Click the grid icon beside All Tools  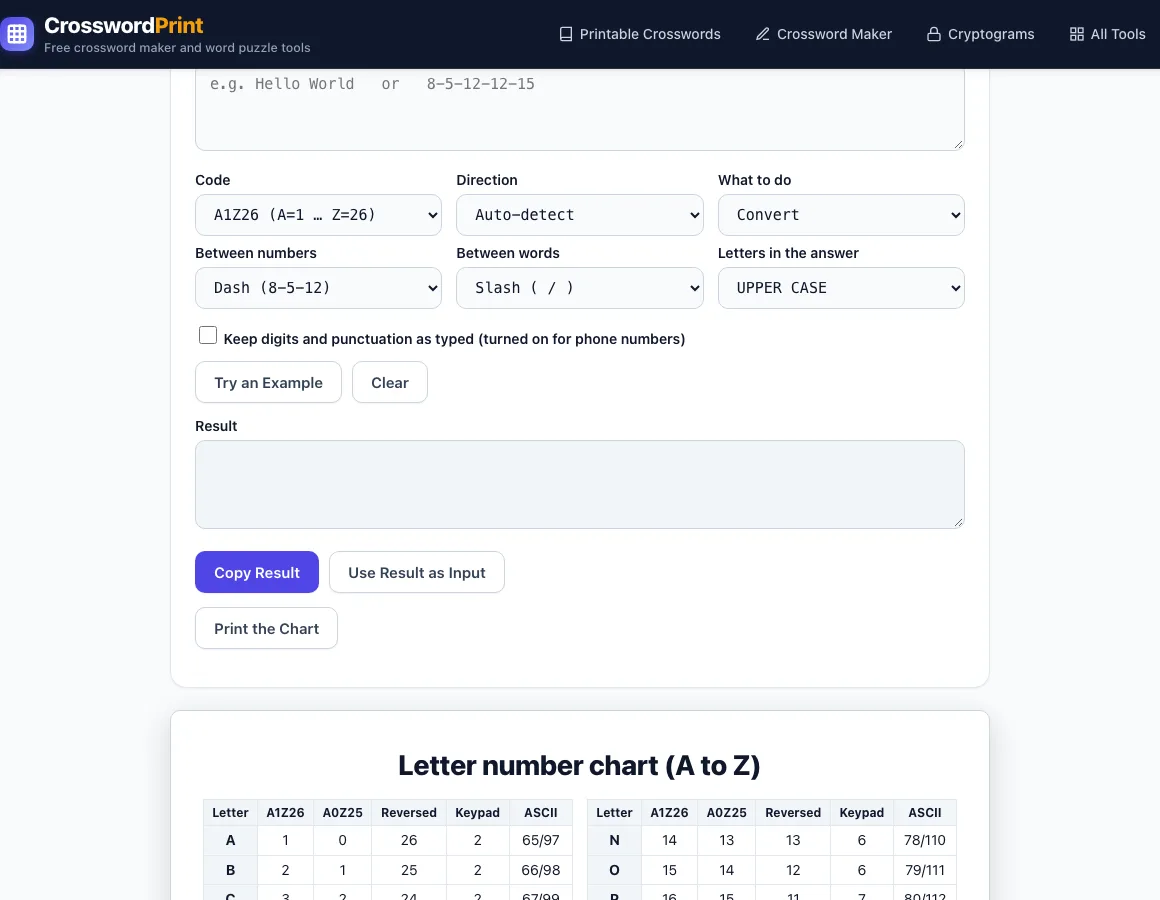1077,34
